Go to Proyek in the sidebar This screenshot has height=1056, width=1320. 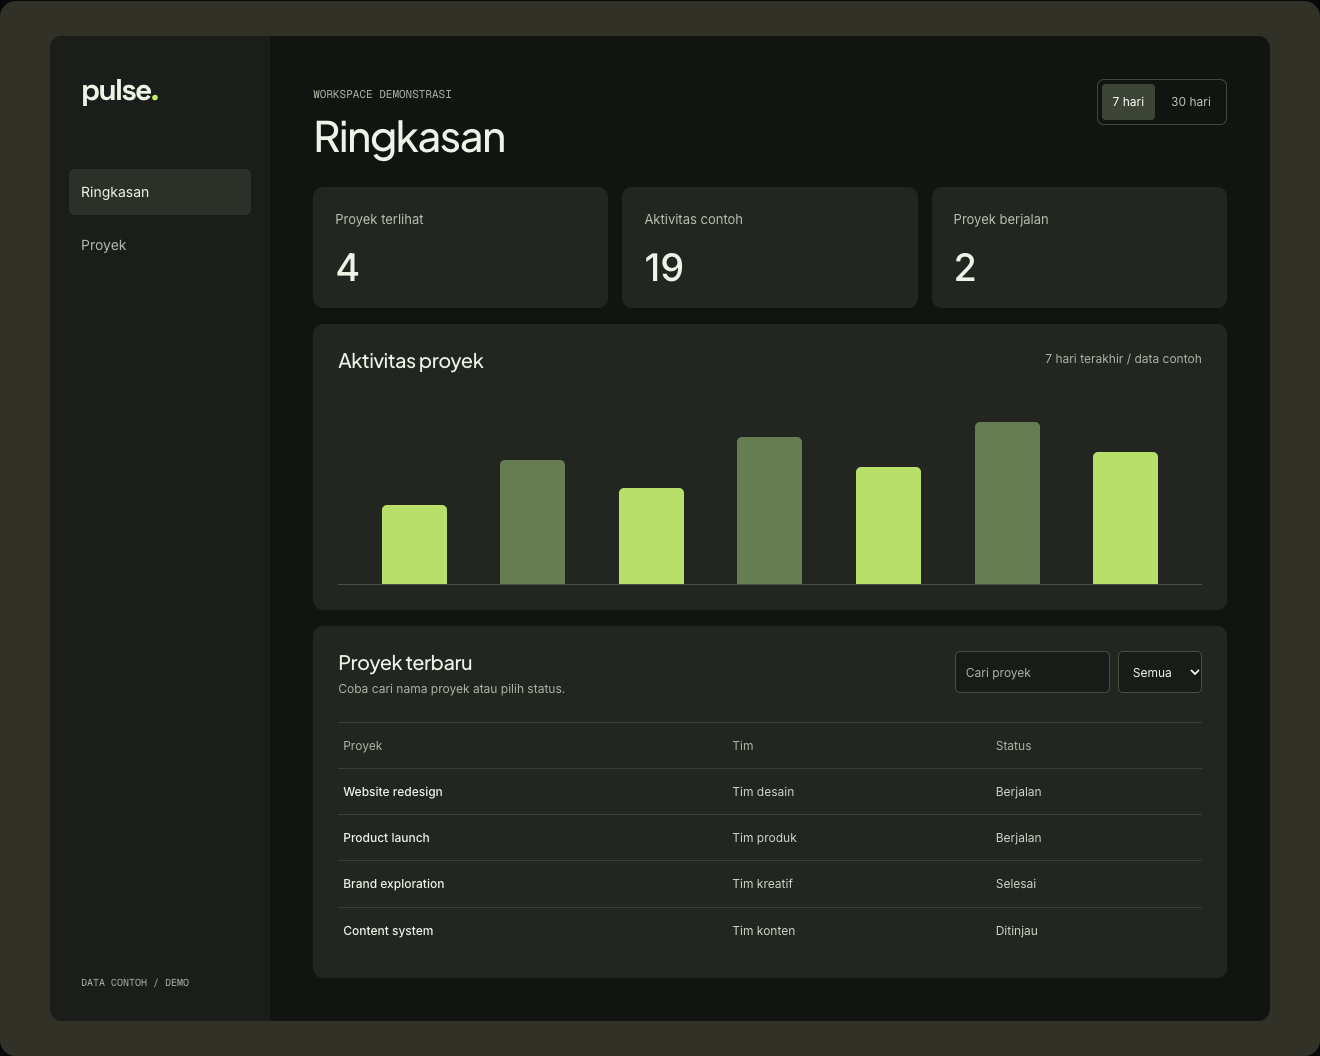tap(160, 245)
